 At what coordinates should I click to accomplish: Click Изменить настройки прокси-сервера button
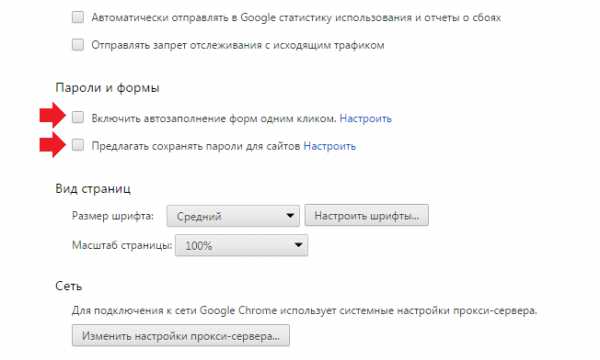click(x=181, y=336)
